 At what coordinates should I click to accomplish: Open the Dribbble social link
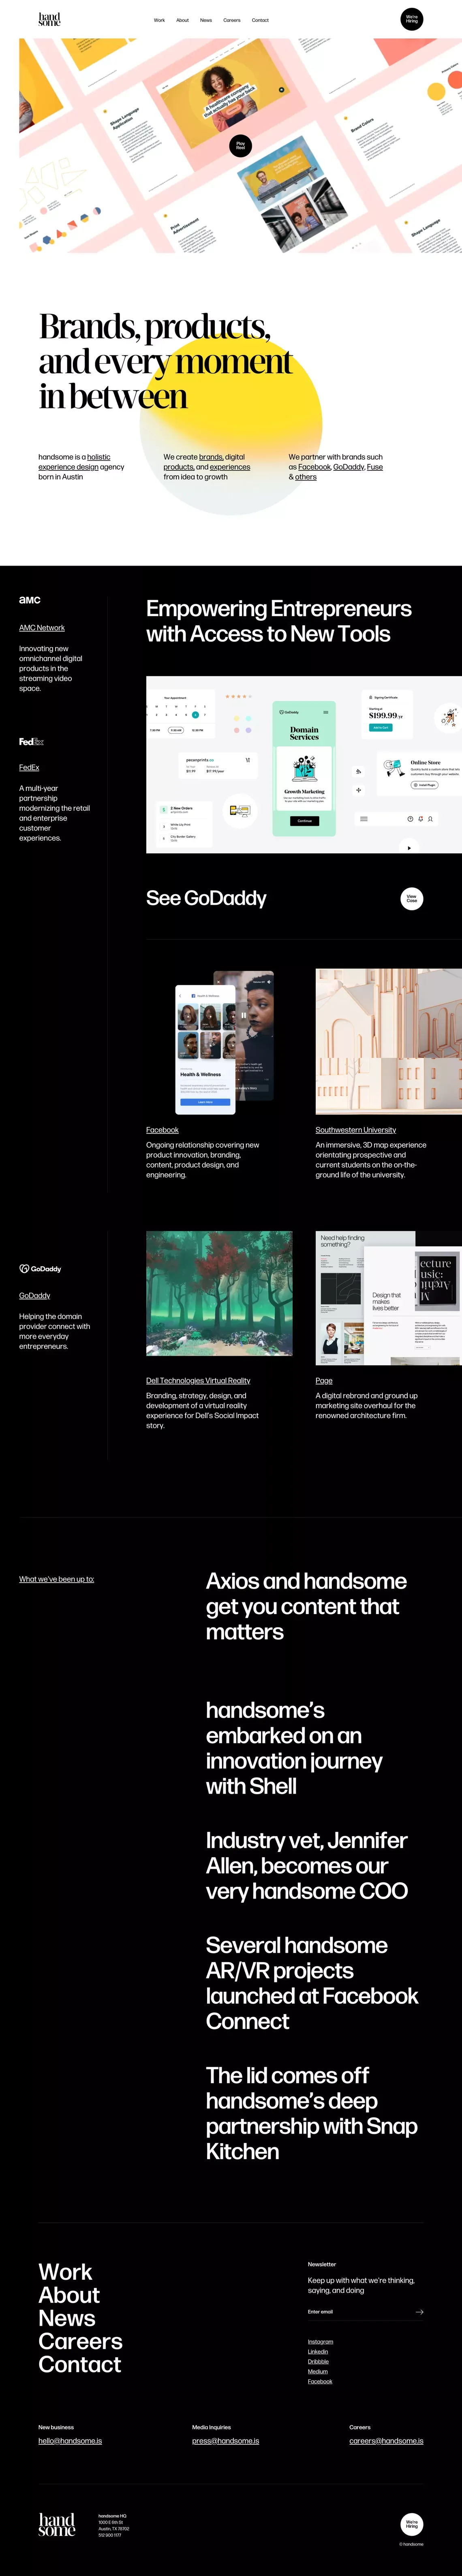point(318,2362)
